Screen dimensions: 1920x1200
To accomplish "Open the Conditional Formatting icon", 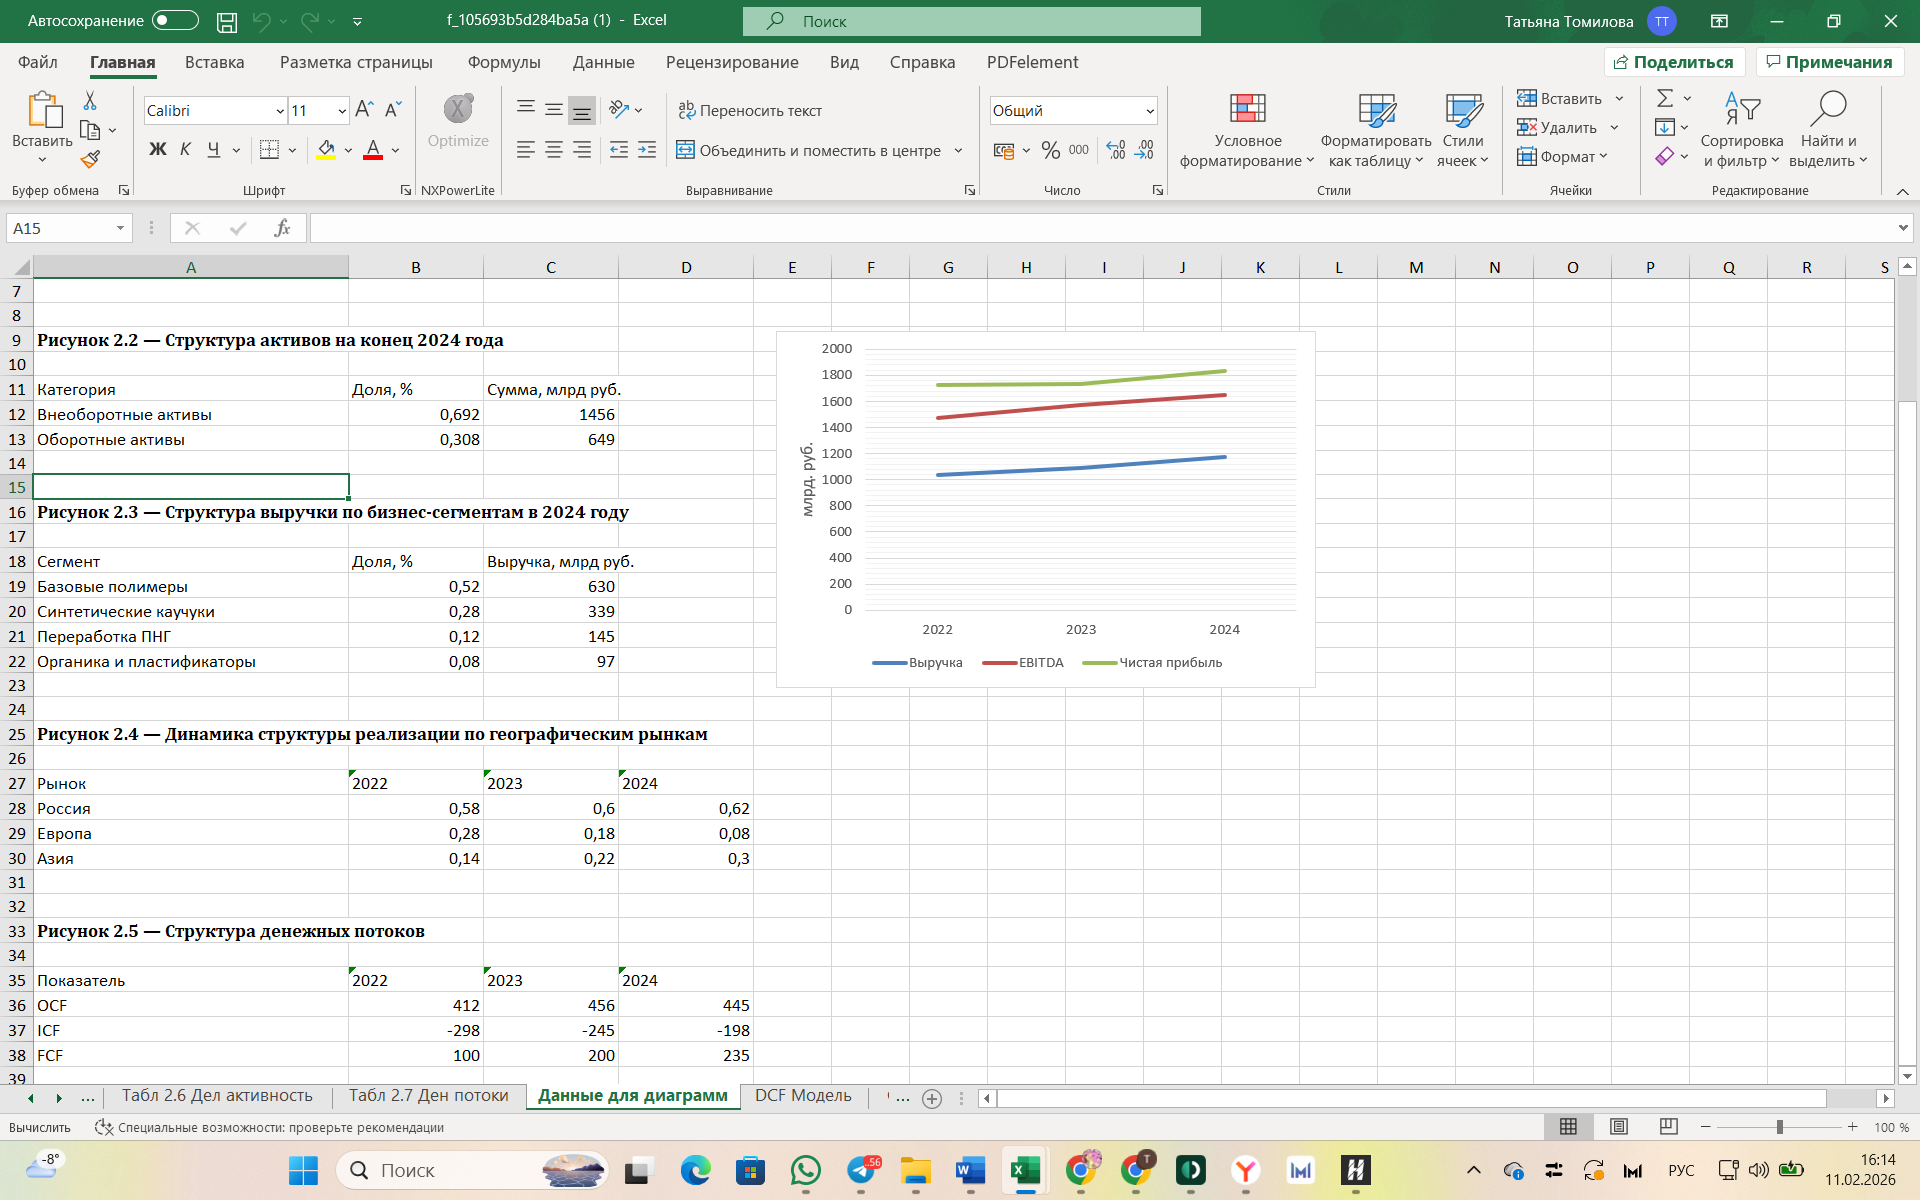I will (x=1247, y=109).
